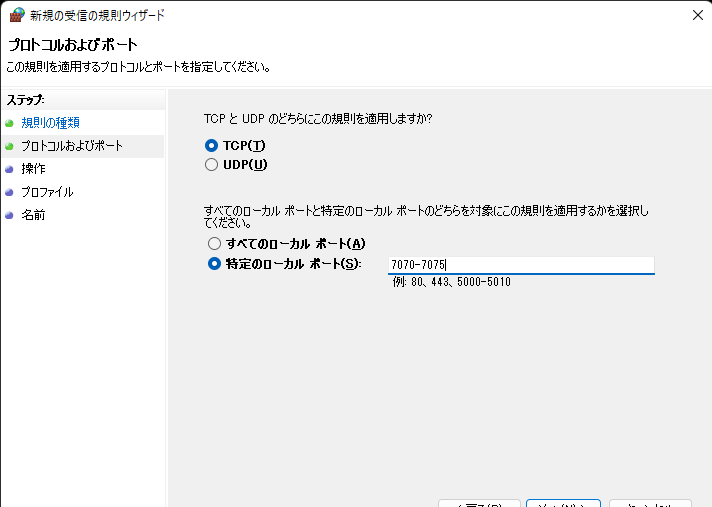The height and width of the screenshot is (507, 712).
Task: Select the TCP(T) radio button
Action: pos(211,145)
